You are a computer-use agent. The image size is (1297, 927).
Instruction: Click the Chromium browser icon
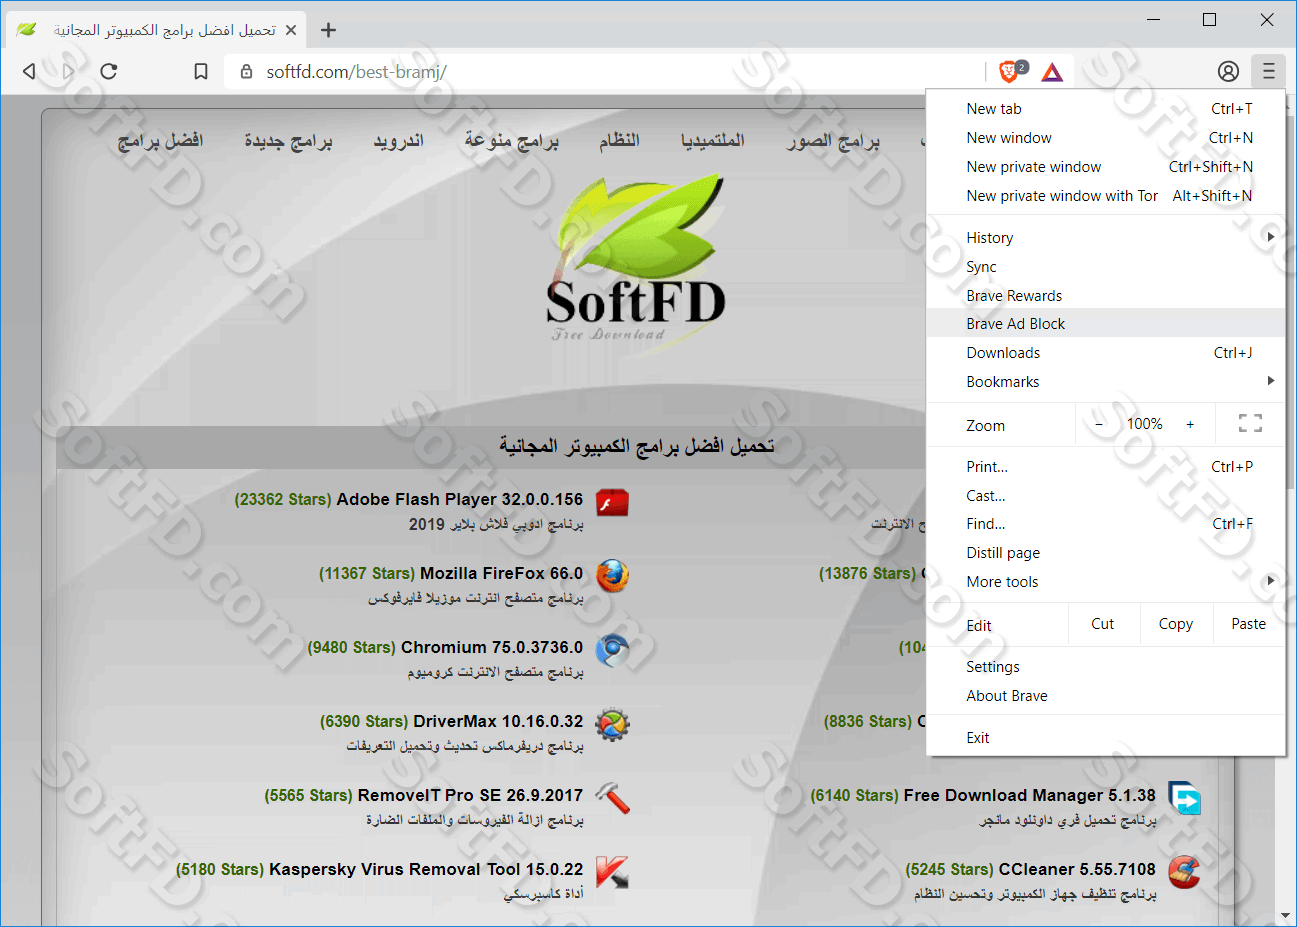[612, 650]
